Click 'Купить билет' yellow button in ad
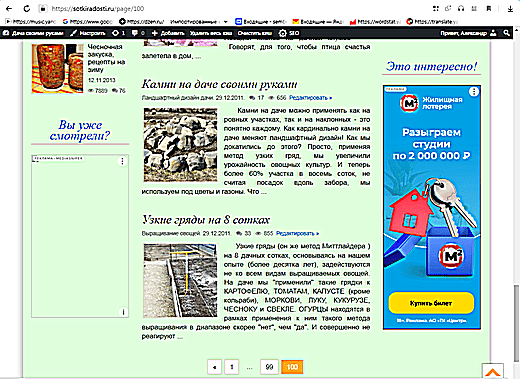This screenshot has height=379, width=520. click(x=431, y=303)
